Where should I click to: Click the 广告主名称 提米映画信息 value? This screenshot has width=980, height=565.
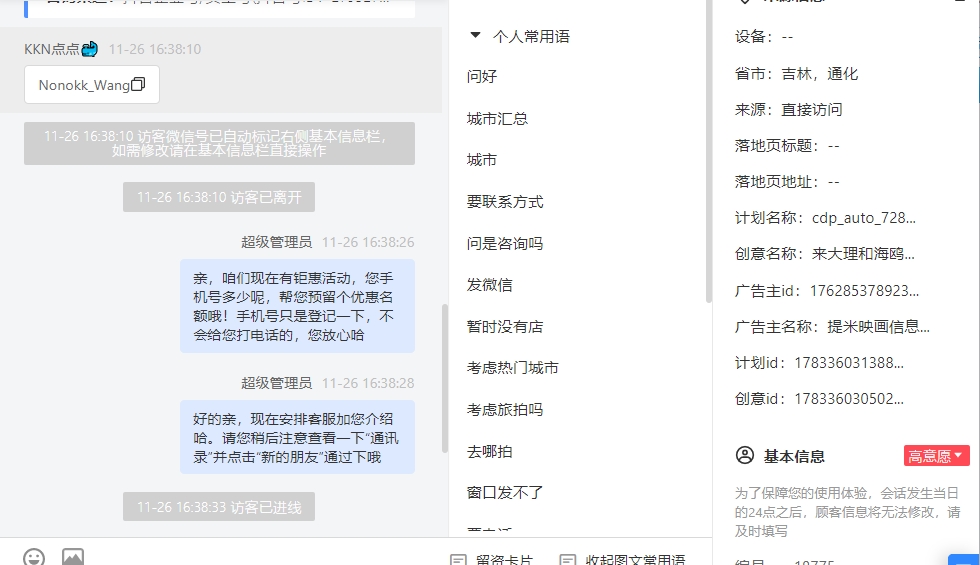pyautogui.click(x=878, y=326)
